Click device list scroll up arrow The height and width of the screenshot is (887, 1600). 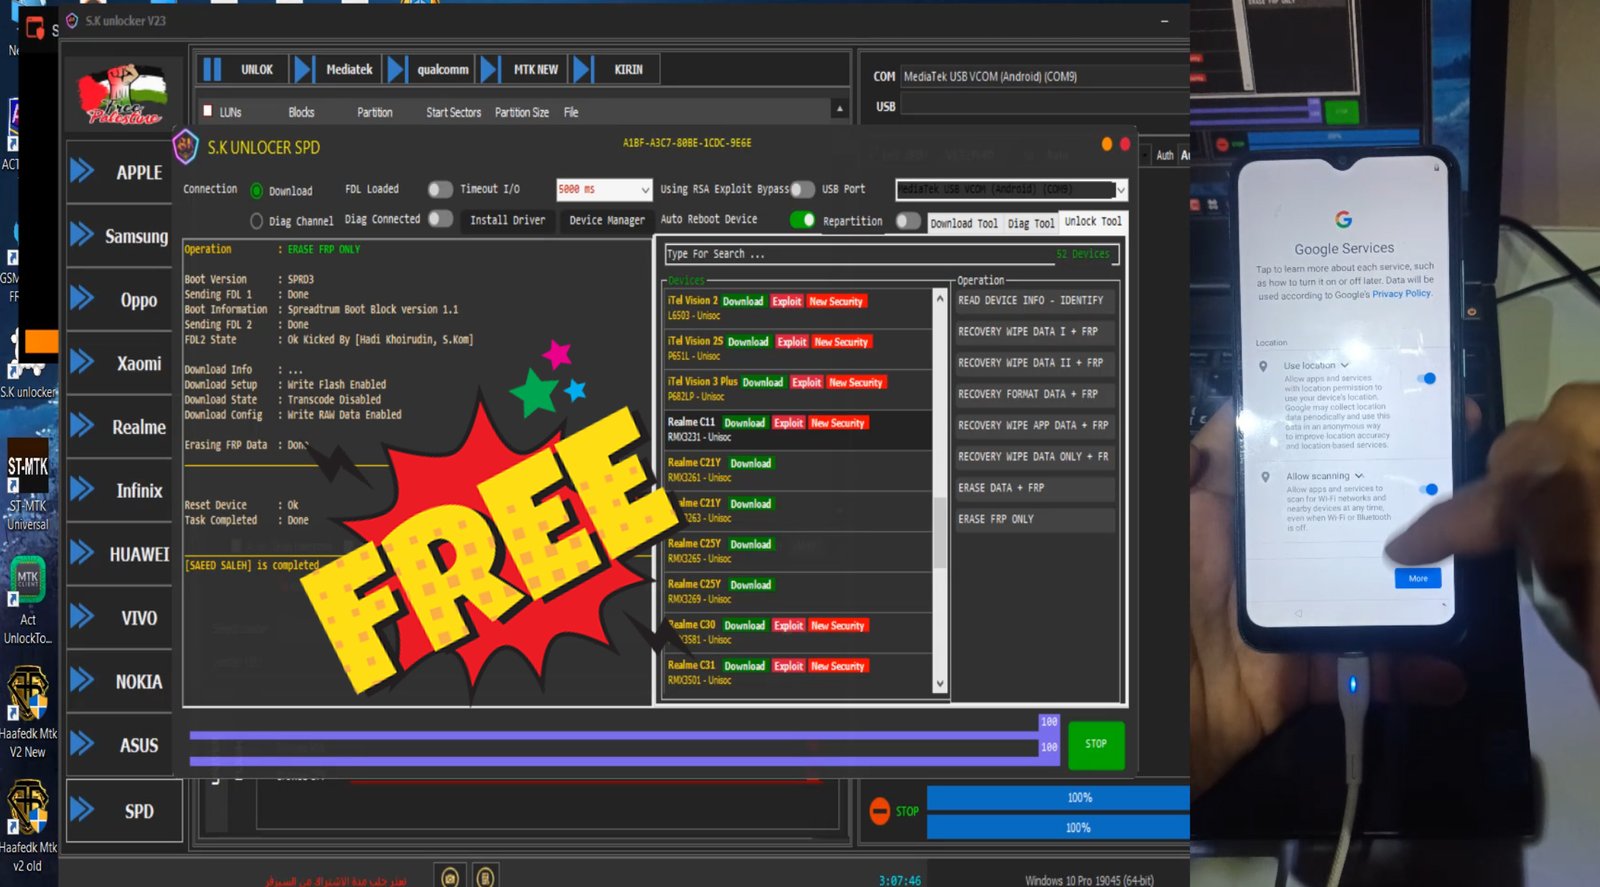pyautogui.click(x=939, y=298)
